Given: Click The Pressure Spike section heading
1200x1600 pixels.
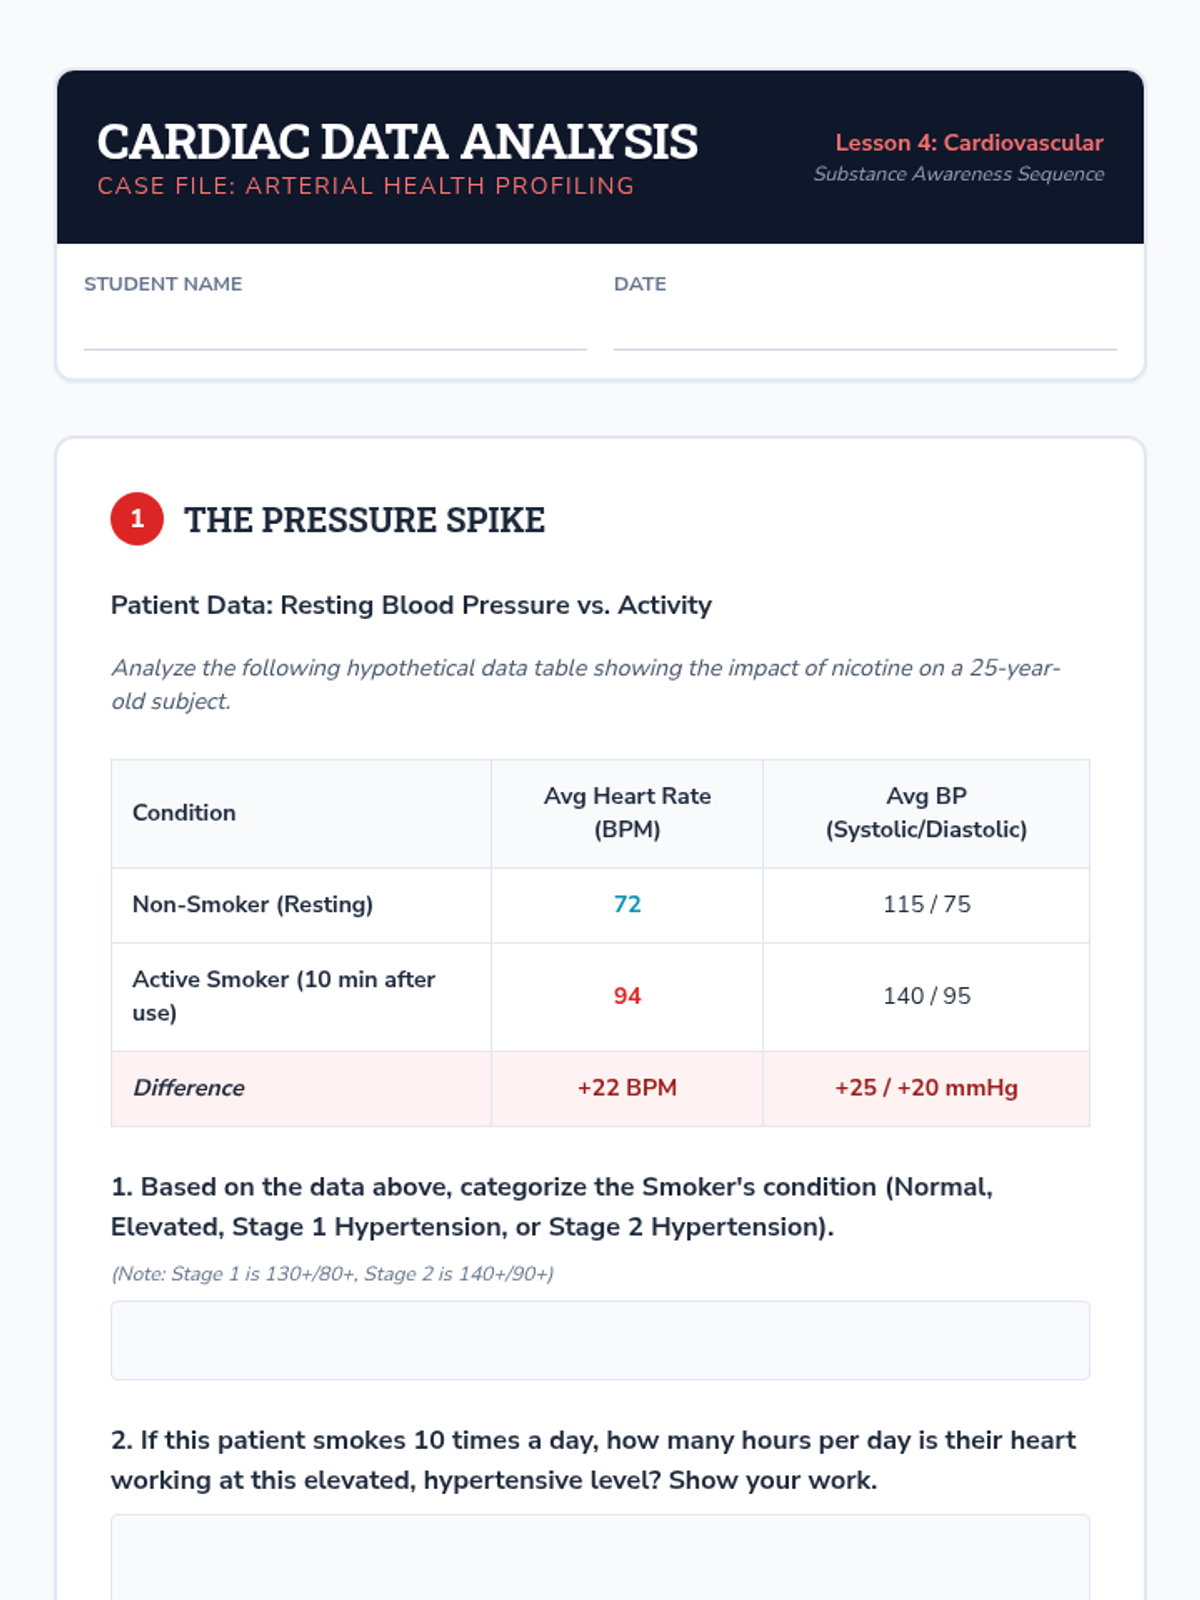Looking at the screenshot, I should (x=365, y=520).
